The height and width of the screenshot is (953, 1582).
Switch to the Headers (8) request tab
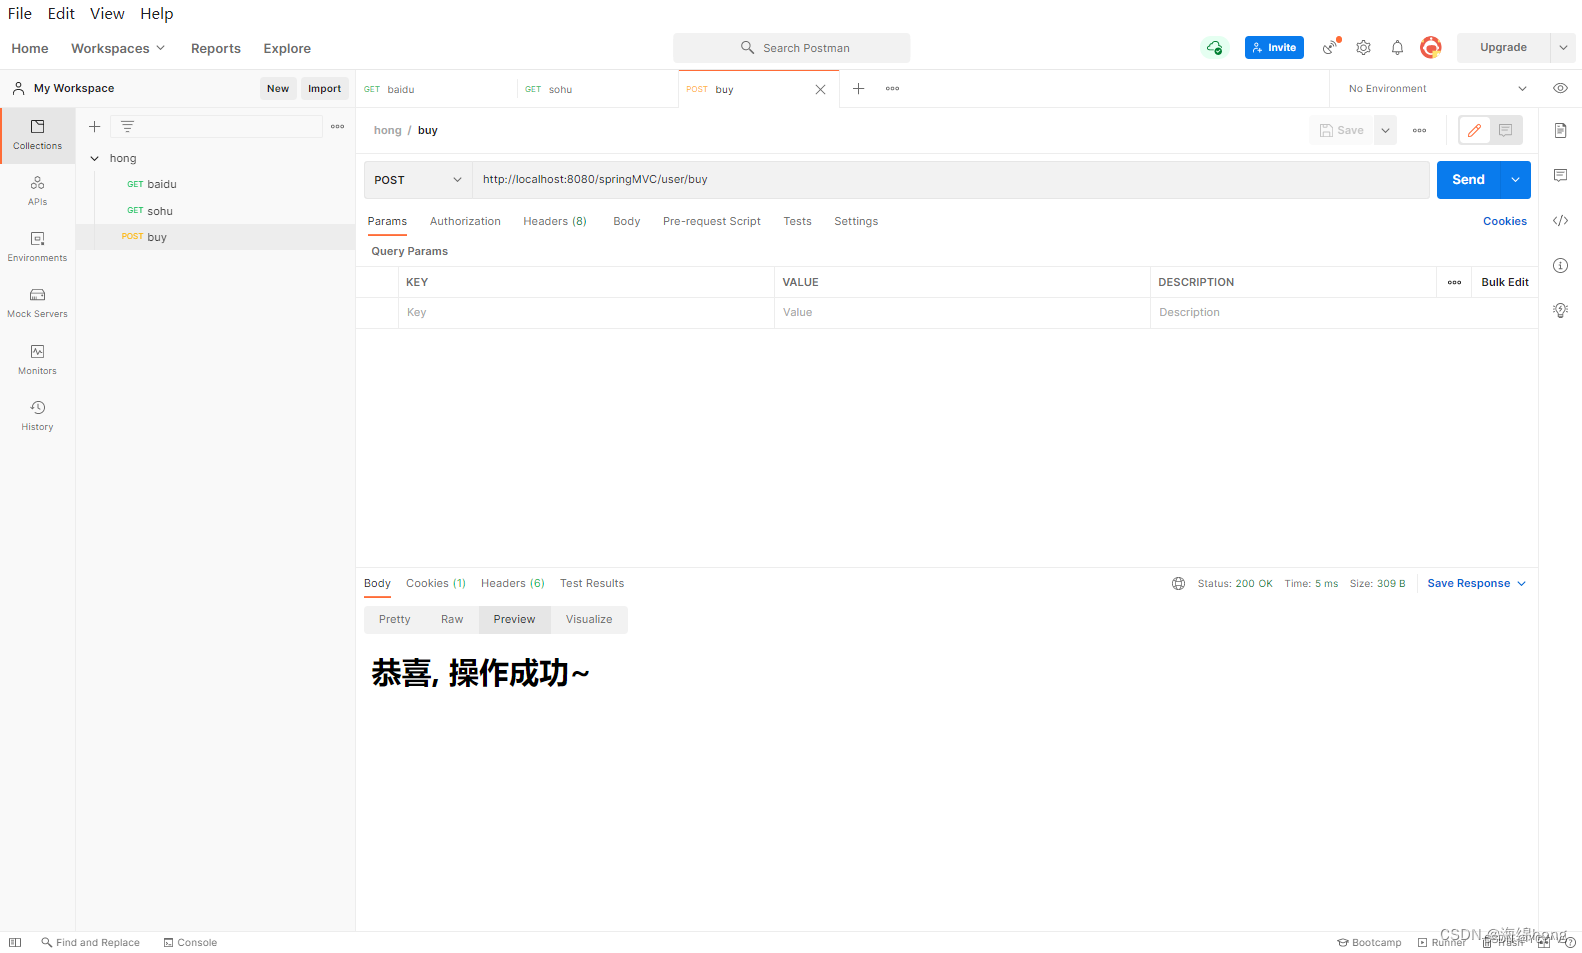555,221
